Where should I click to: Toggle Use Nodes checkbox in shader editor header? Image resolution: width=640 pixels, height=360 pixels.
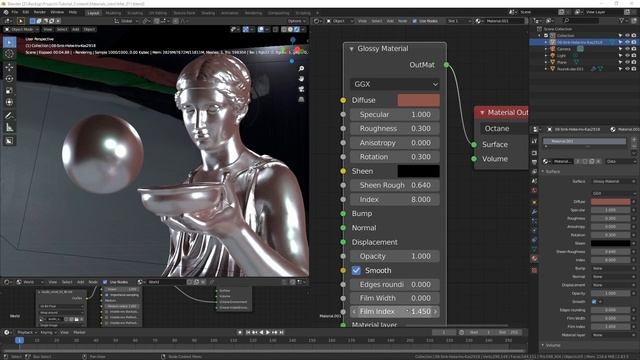tap(415, 21)
